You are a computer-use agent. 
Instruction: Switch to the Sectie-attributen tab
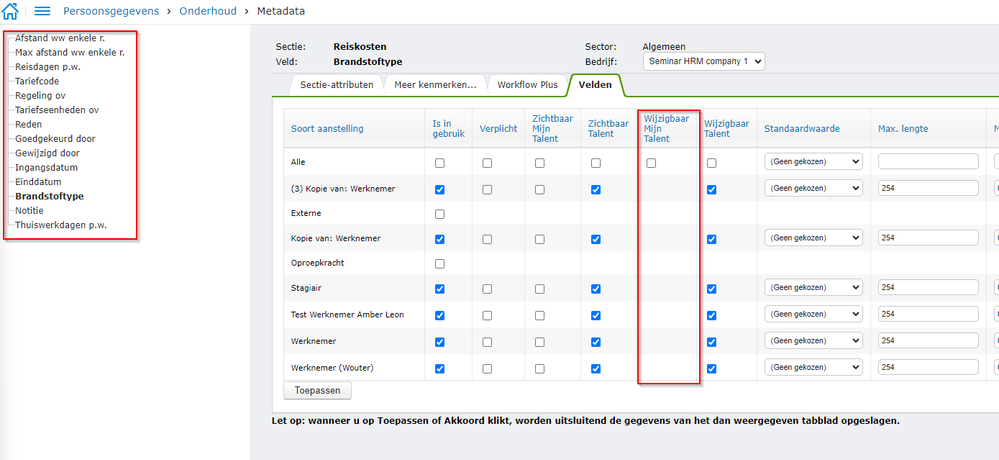click(336, 85)
